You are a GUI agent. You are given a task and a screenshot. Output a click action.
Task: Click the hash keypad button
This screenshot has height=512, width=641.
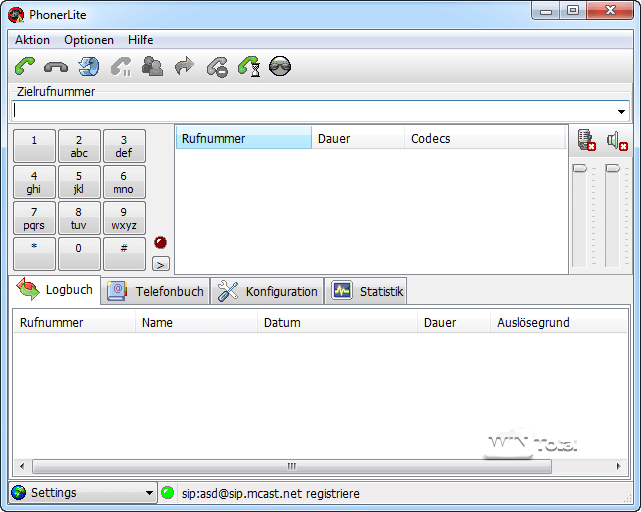coord(124,254)
